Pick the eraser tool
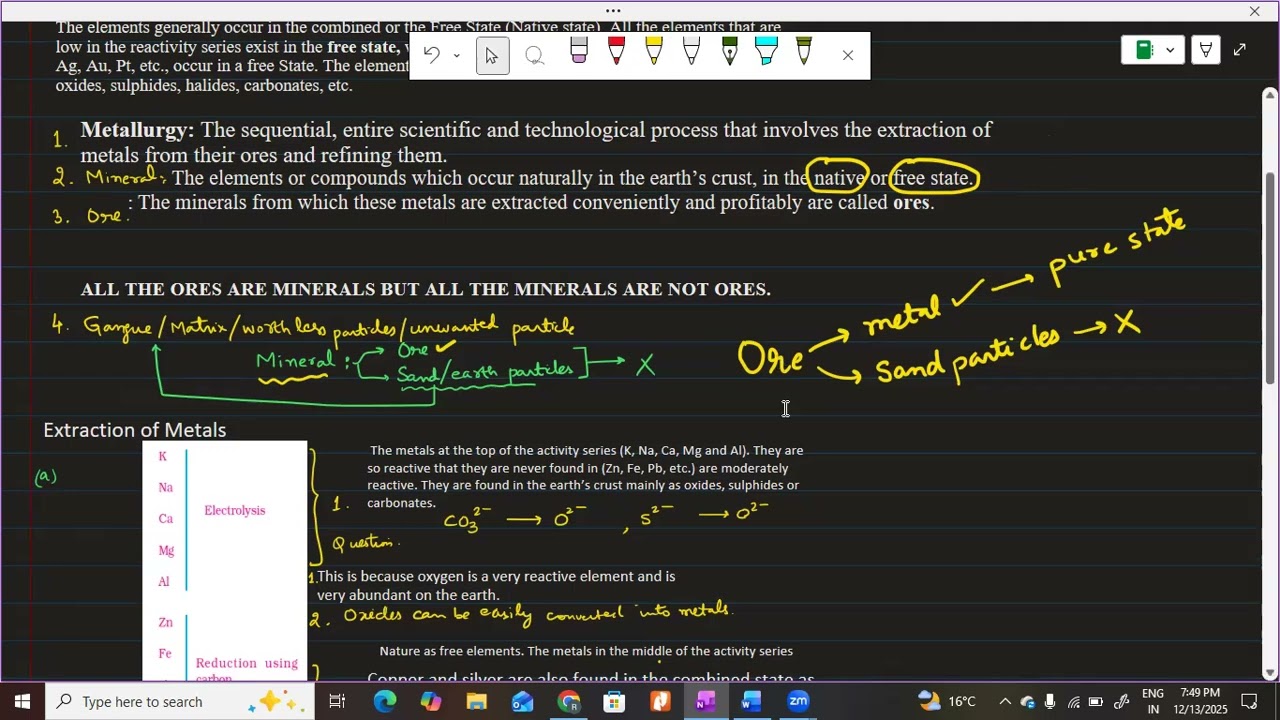This screenshot has width=1280, height=720. tap(579, 51)
